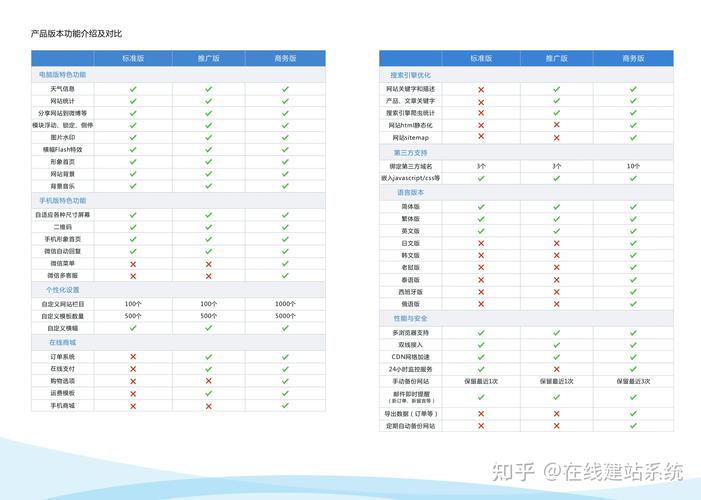
Task: Click the 手机版特色功能 section heading
Action: tap(63, 201)
